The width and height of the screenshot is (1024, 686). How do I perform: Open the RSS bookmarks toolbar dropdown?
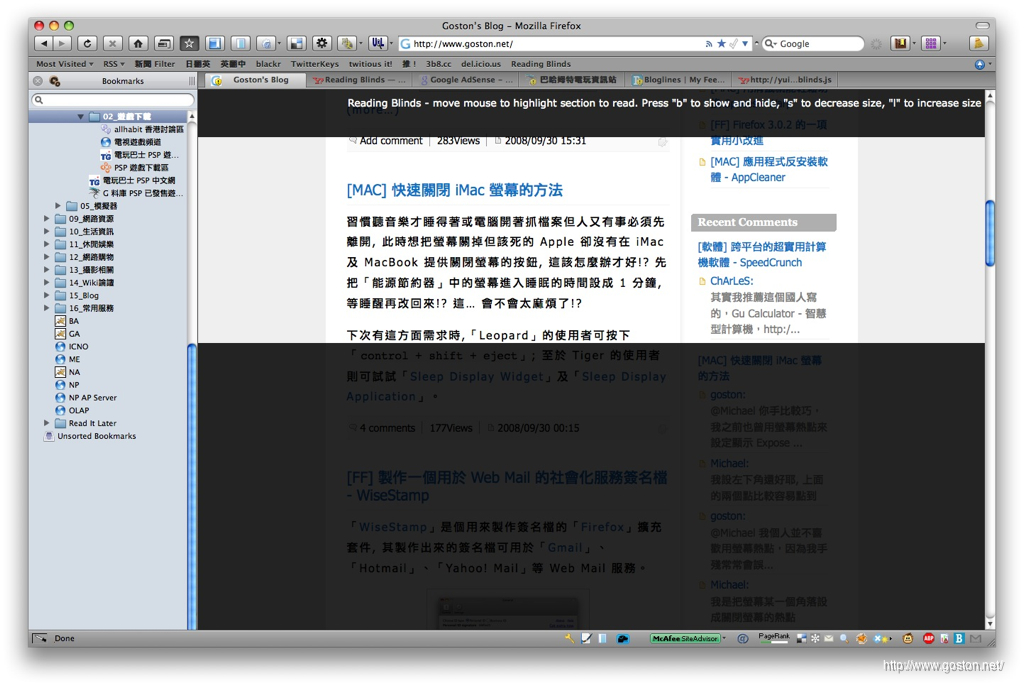coord(114,64)
